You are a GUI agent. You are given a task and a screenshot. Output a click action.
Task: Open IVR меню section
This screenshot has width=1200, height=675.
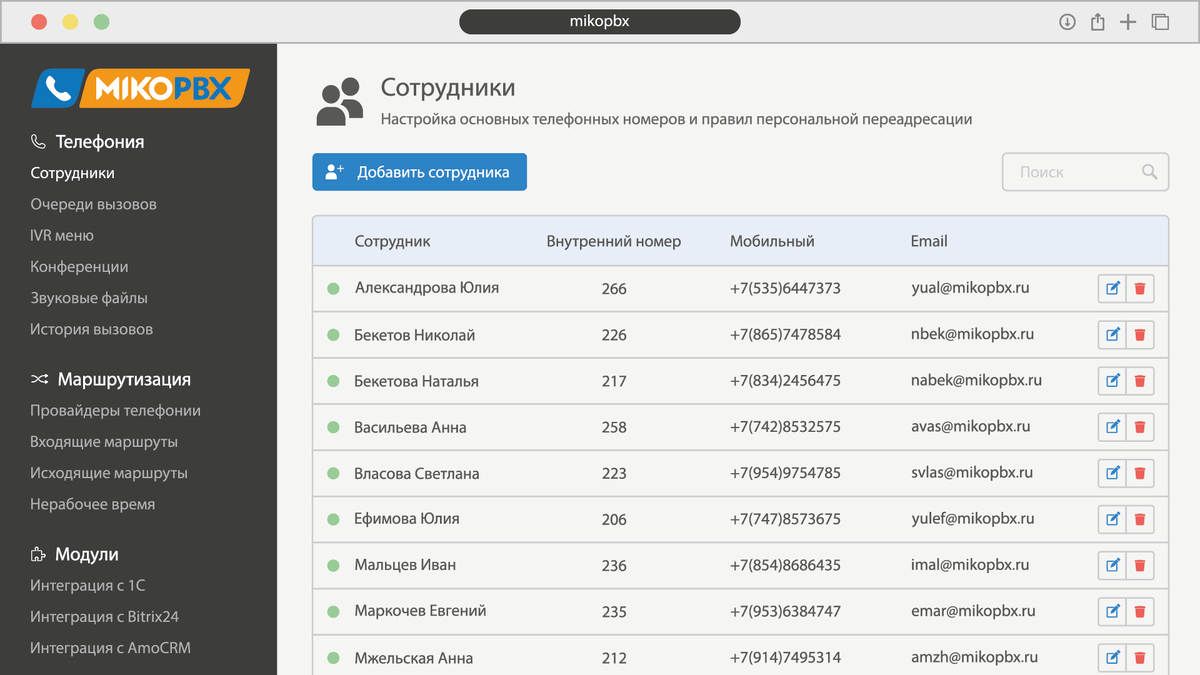point(62,235)
